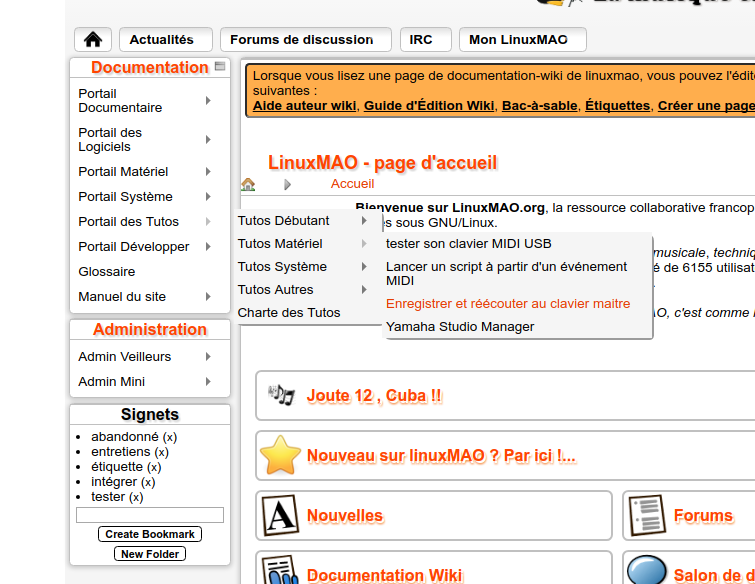Click the document list icon beside Forums
The height and width of the screenshot is (584, 755).
[648, 515]
